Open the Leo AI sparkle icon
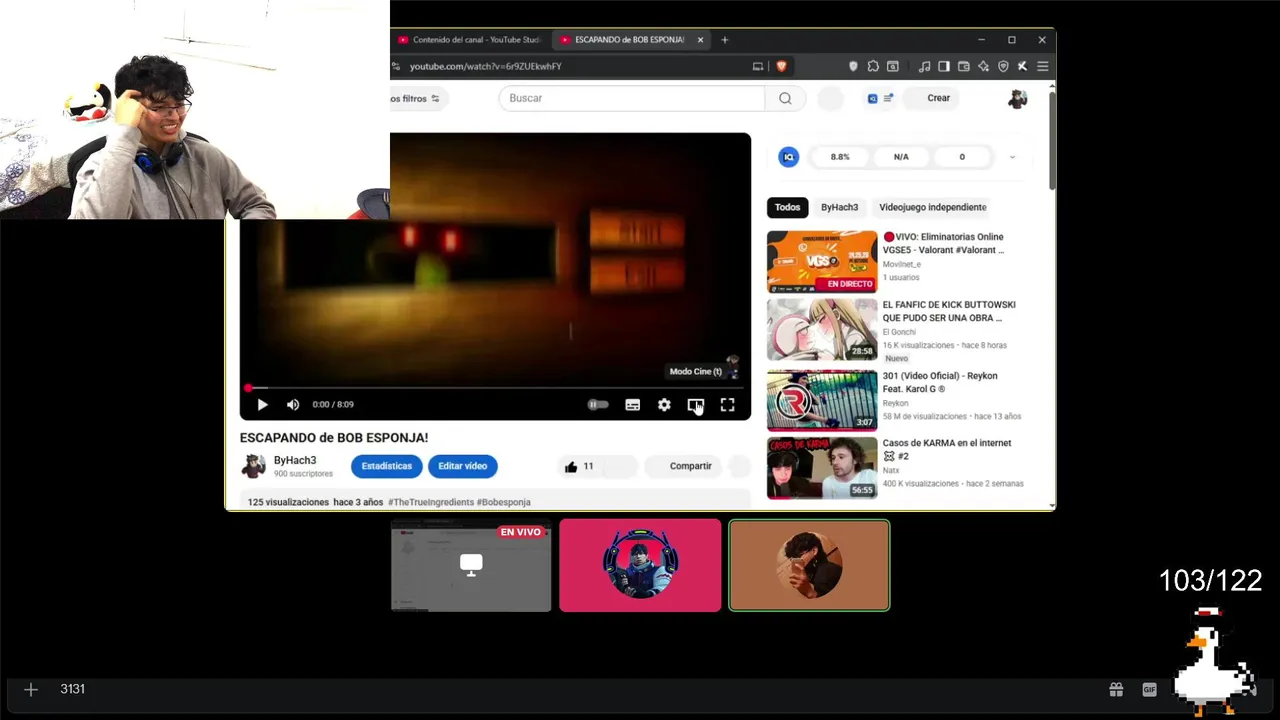 pyautogui.click(x=983, y=66)
